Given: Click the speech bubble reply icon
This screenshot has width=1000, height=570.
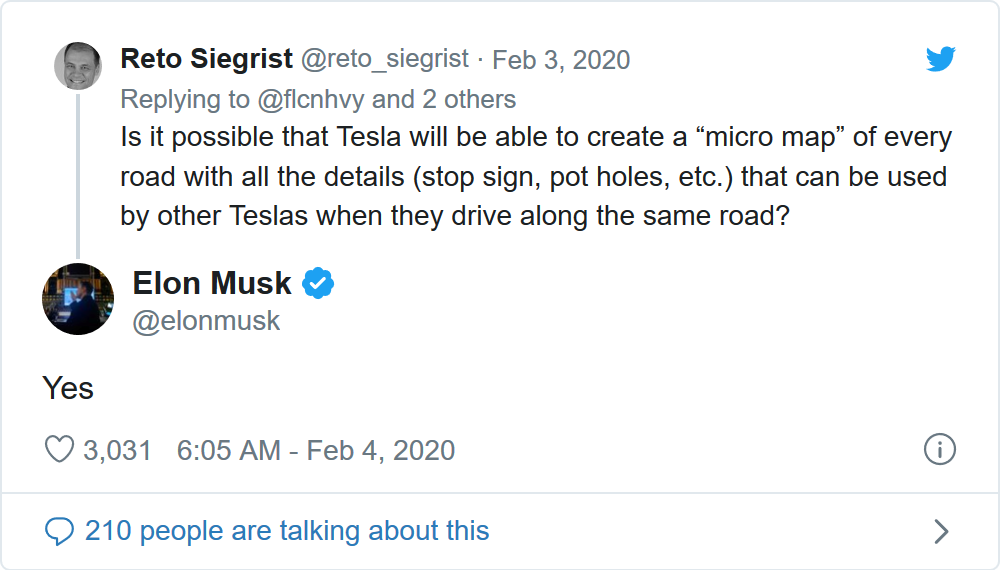Looking at the screenshot, I should 60,530.
